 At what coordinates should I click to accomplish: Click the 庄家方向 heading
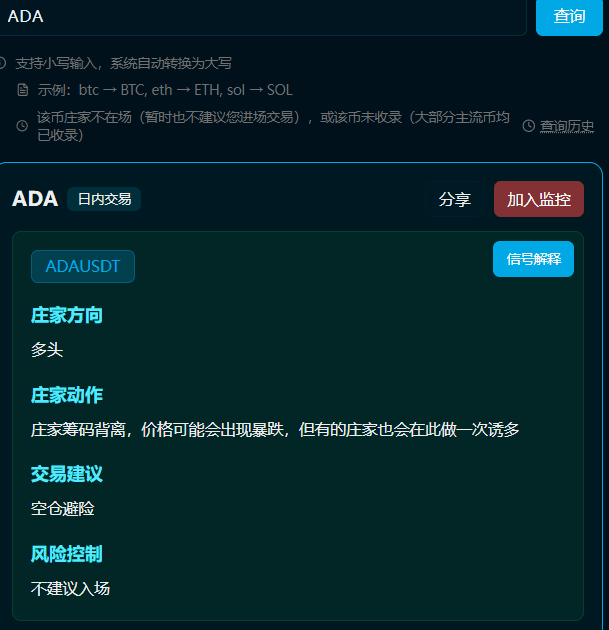(x=67, y=315)
